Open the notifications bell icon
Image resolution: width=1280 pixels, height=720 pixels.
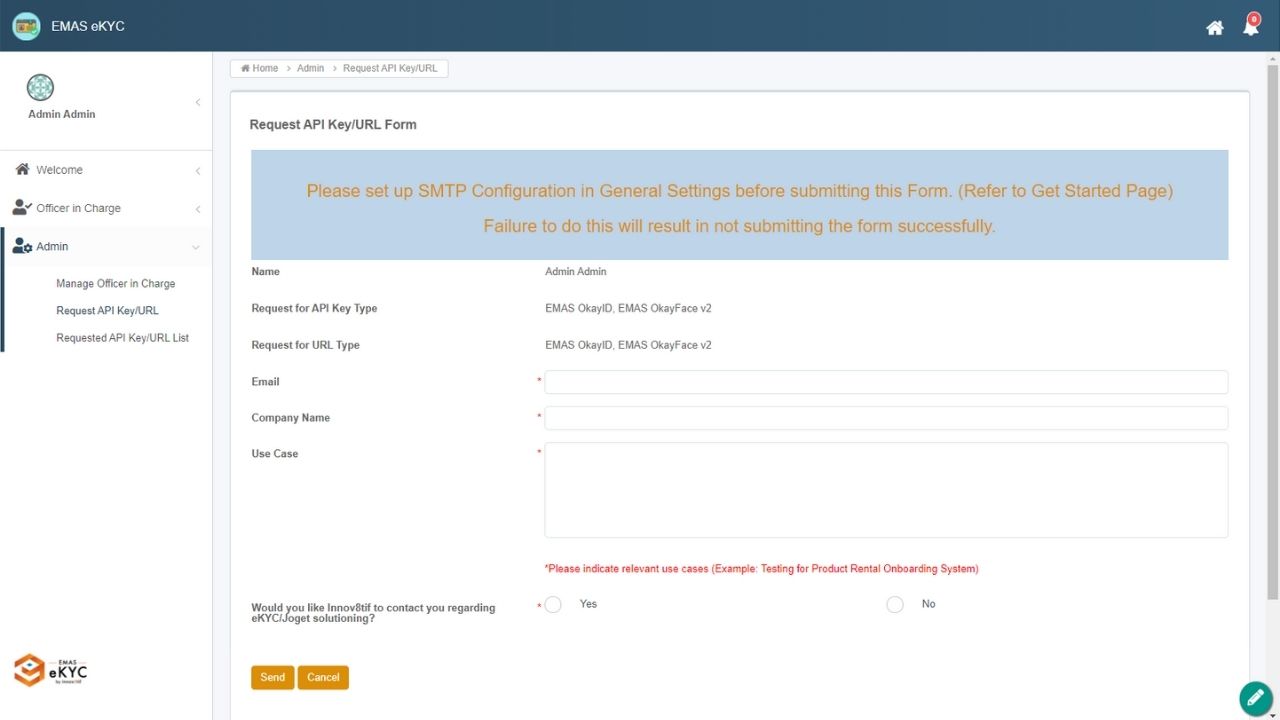pos(1251,27)
